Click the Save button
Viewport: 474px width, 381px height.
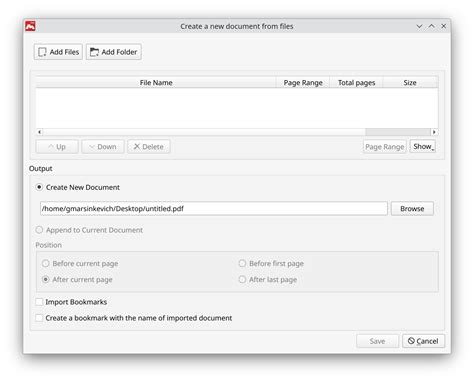click(x=377, y=341)
